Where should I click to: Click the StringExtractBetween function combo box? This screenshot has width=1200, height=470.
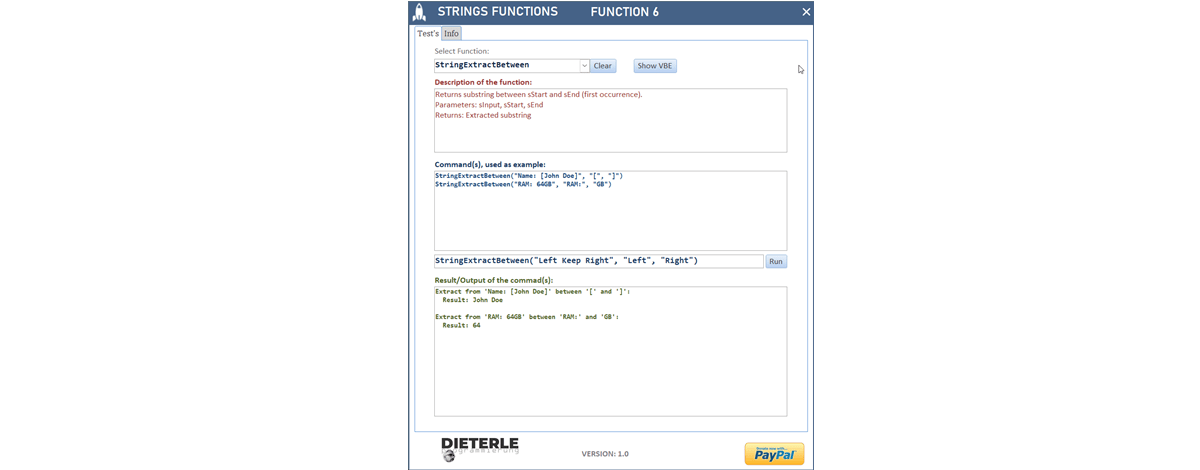506,66
